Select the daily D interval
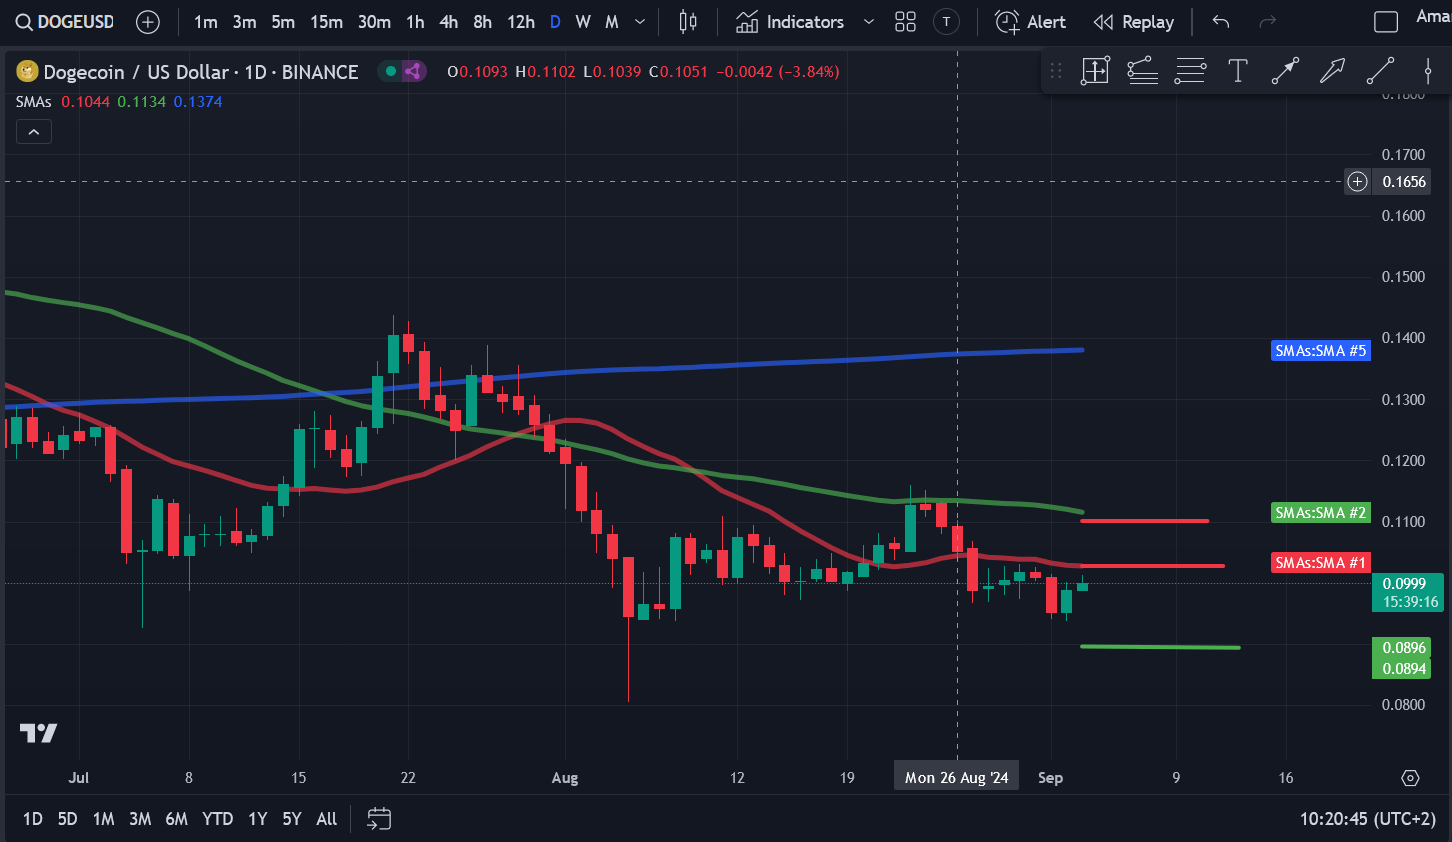This screenshot has width=1452, height=842. 555,22
